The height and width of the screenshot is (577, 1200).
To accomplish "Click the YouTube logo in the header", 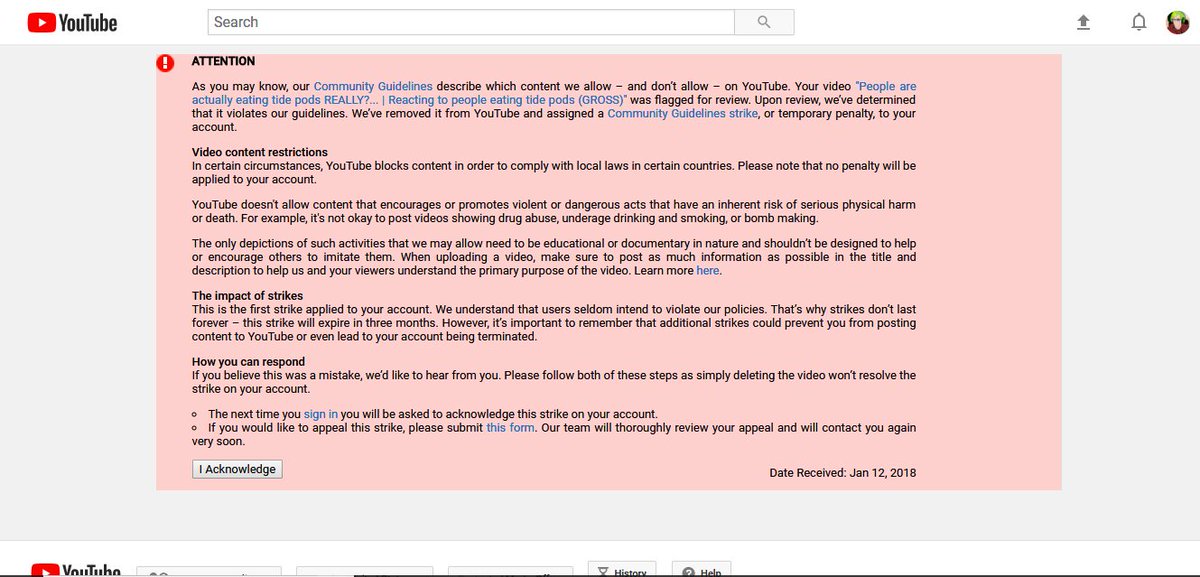I will point(72,22).
